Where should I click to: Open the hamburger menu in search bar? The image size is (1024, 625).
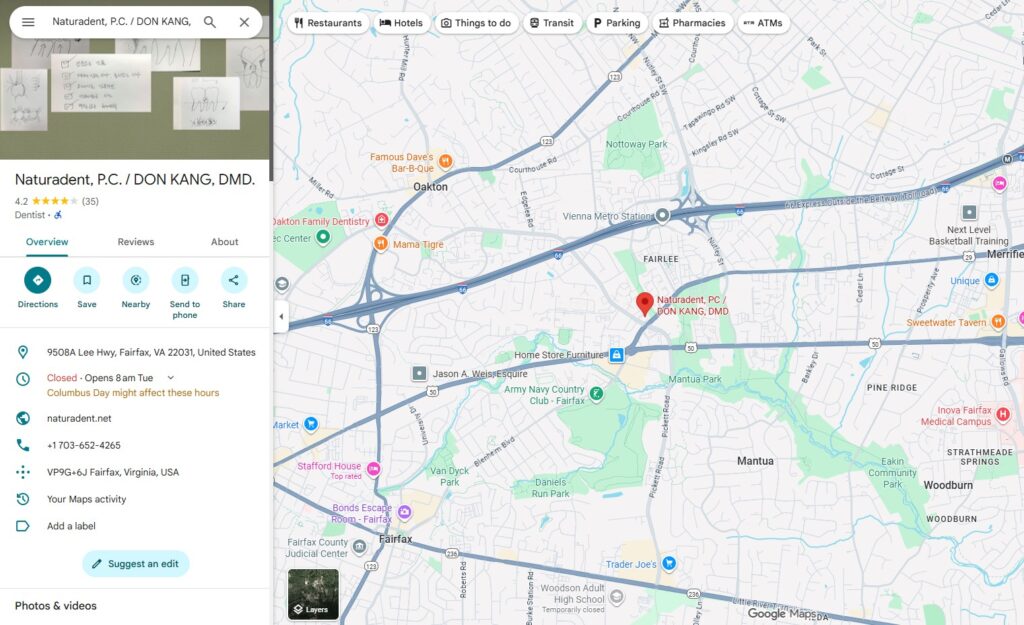click(28, 22)
